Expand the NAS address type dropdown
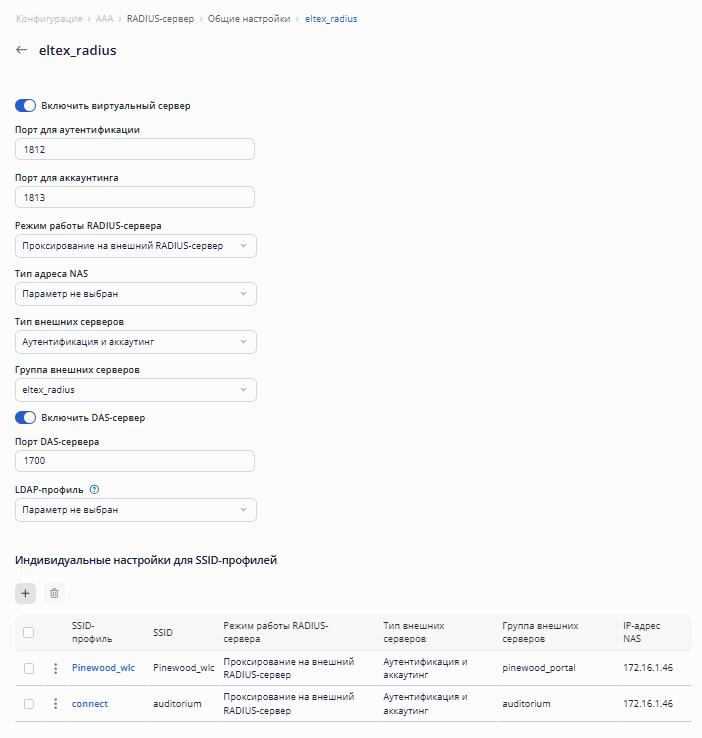 136,294
